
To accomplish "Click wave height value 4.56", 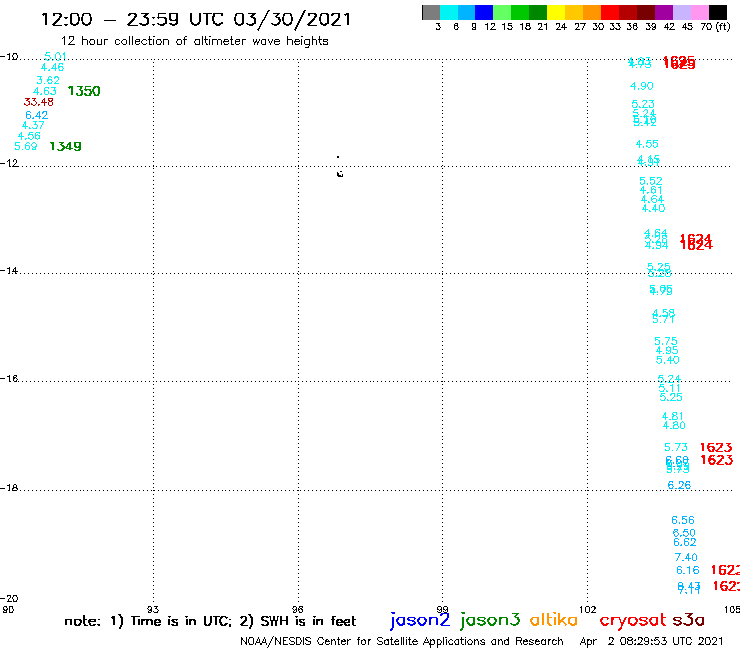I will pos(29,136).
